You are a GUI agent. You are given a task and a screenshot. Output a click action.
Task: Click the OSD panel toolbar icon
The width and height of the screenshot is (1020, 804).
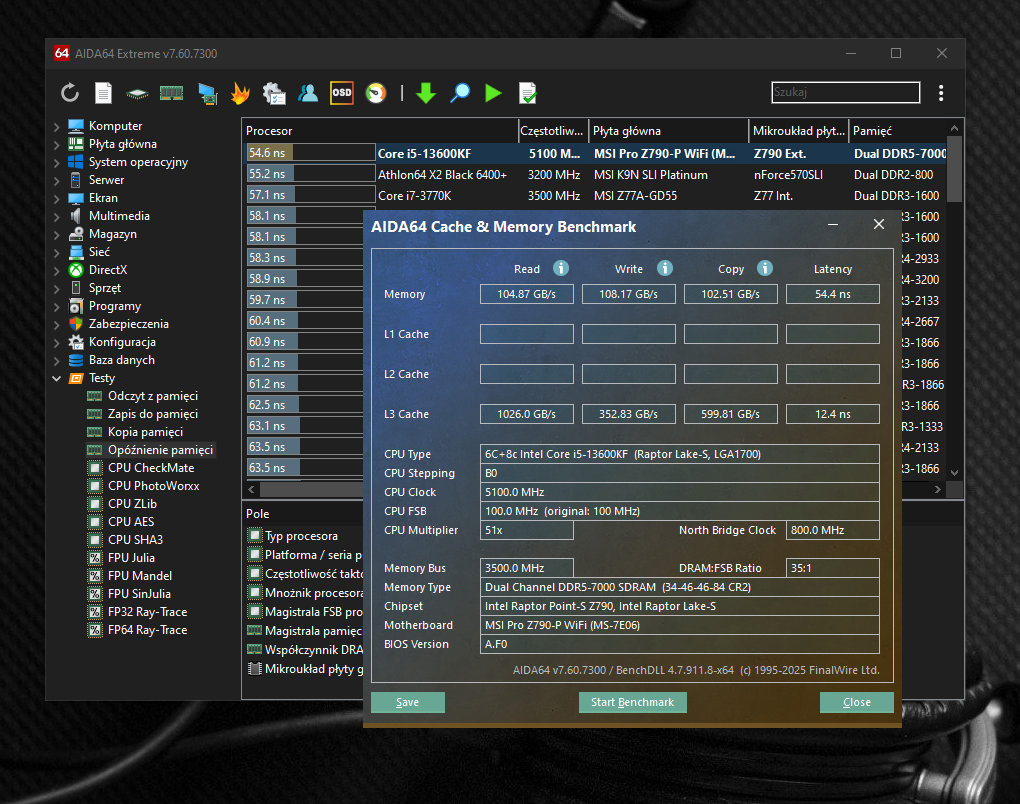coord(342,93)
